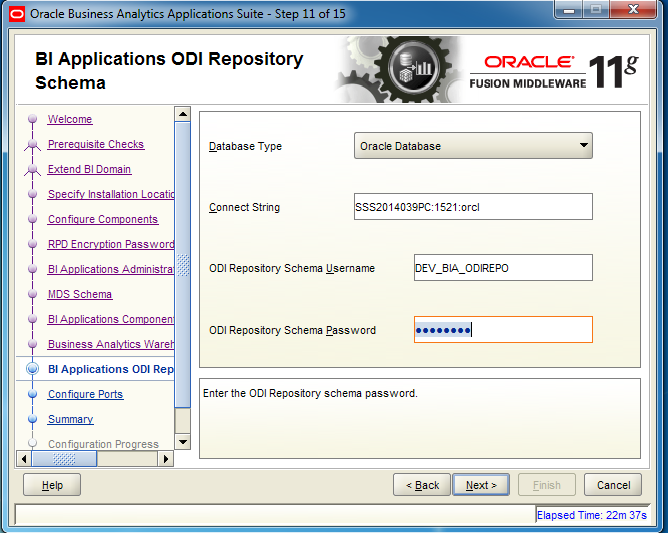This screenshot has width=668, height=533.
Task: Open the Database Type dropdown
Action: (473, 146)
